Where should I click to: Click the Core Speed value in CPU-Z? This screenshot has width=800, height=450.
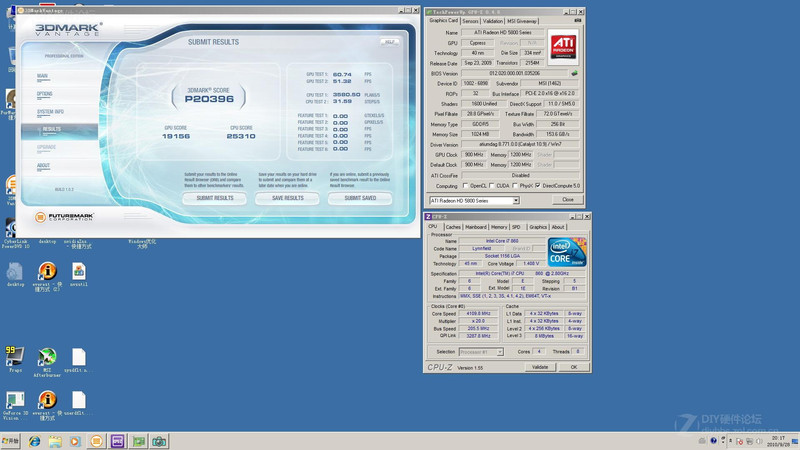(x=478, y=314)
